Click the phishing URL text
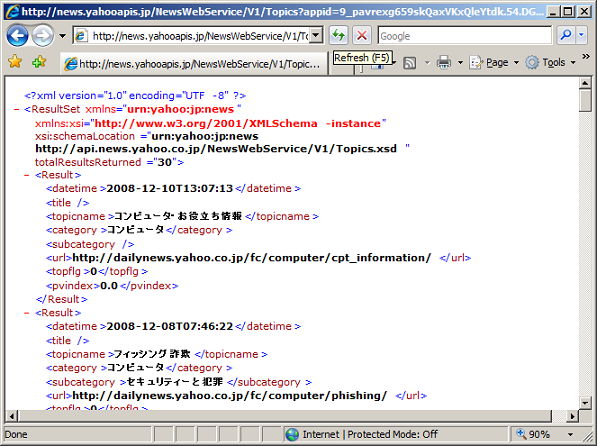Viewport: 597px width, 446px height. (230, 396)
